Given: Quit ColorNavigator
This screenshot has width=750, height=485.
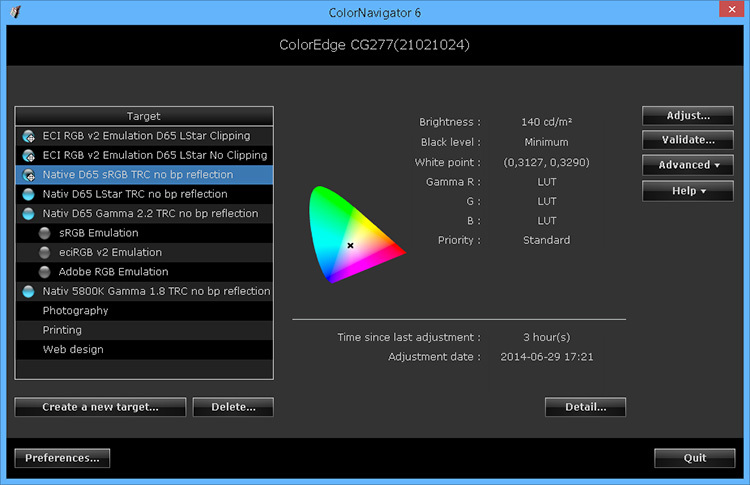Looking at the screenshot, I should [x=695, y=458].
